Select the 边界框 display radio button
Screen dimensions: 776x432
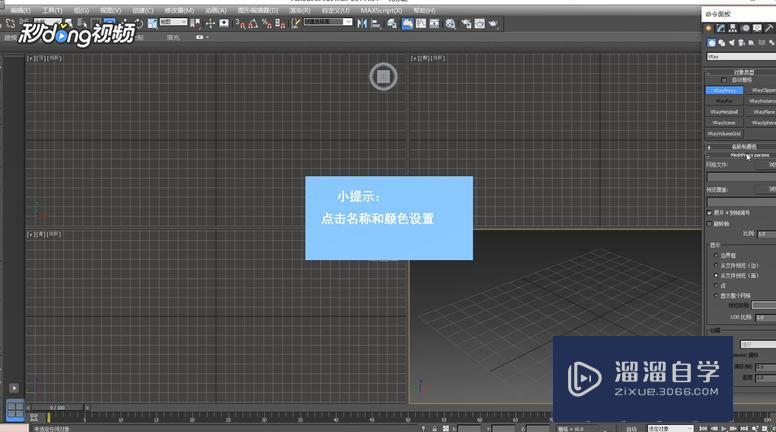(716, 255)
